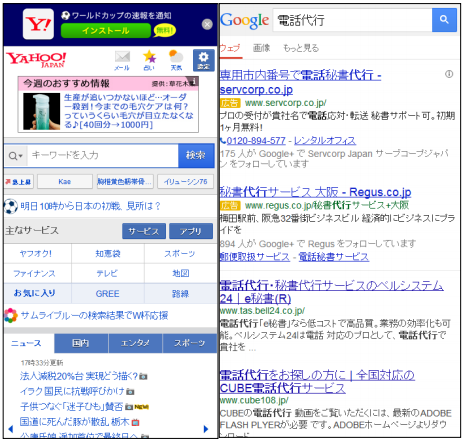Click the left arrow in news section

point(11,429)
